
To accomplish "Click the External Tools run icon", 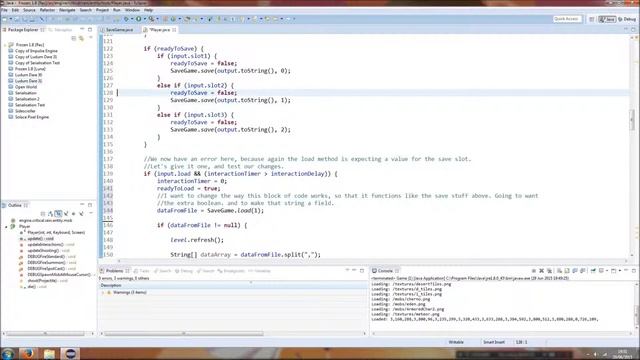I will coord(151,19).
